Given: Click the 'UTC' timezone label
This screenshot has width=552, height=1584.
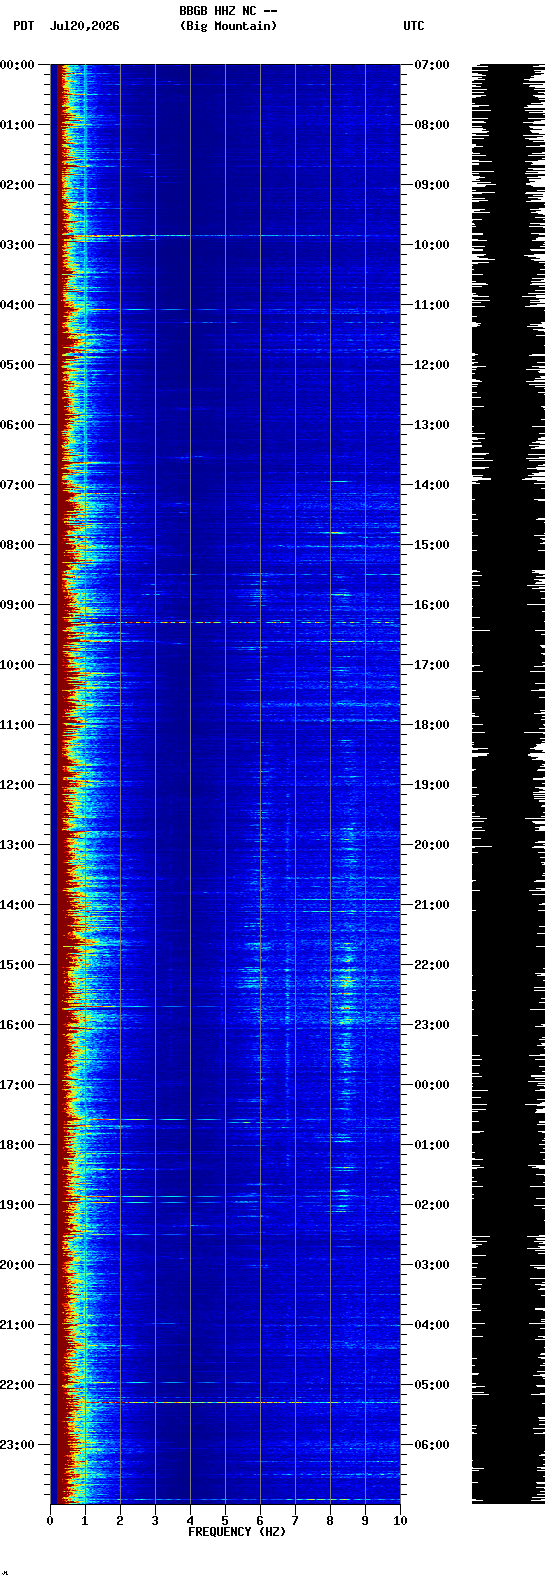Looking at the screenshot, I should pos(414,26).
